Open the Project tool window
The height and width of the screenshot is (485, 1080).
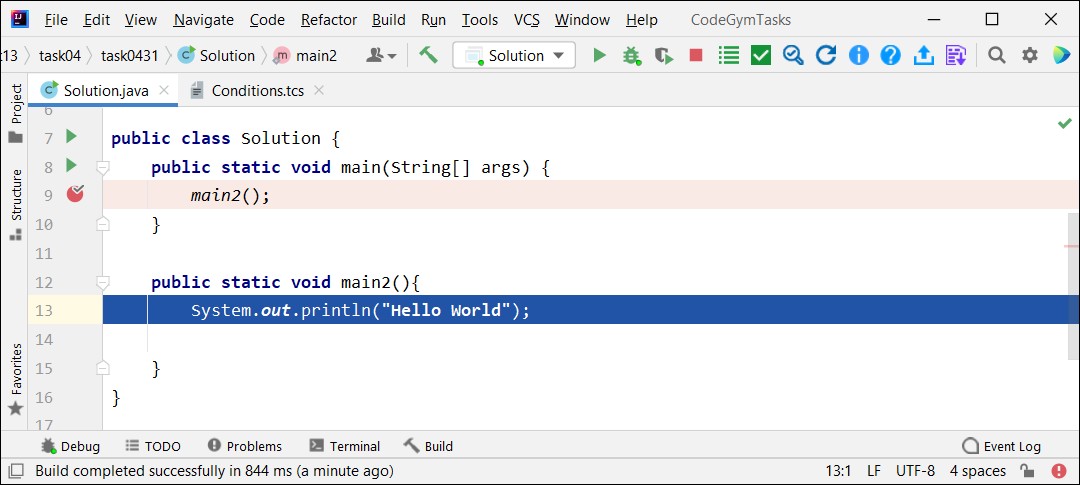[15, 114]
